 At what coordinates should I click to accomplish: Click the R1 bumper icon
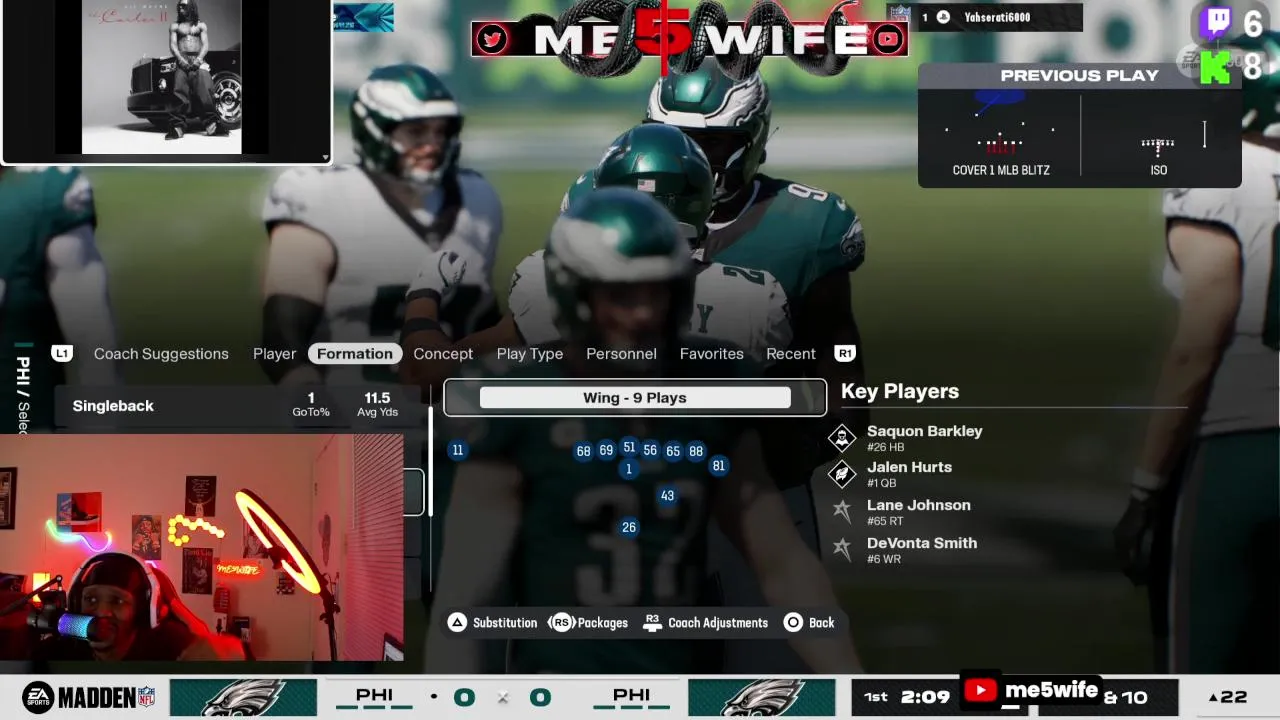coord(845,354)
